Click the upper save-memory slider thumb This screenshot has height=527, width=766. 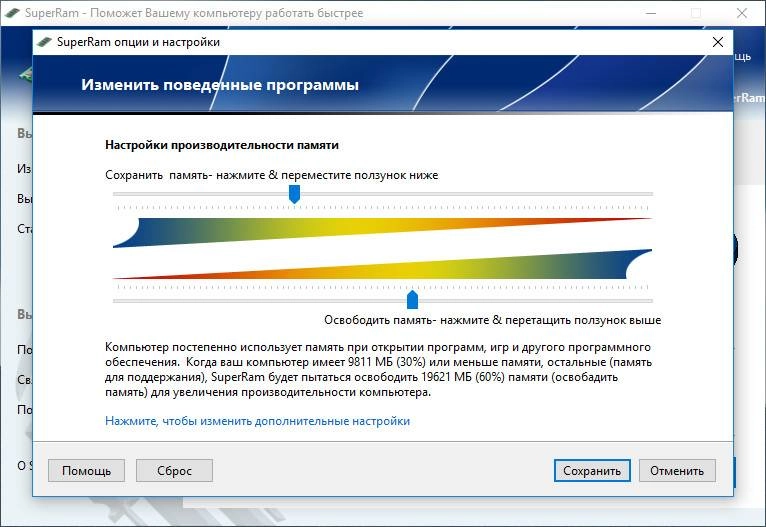pos(294,194)
